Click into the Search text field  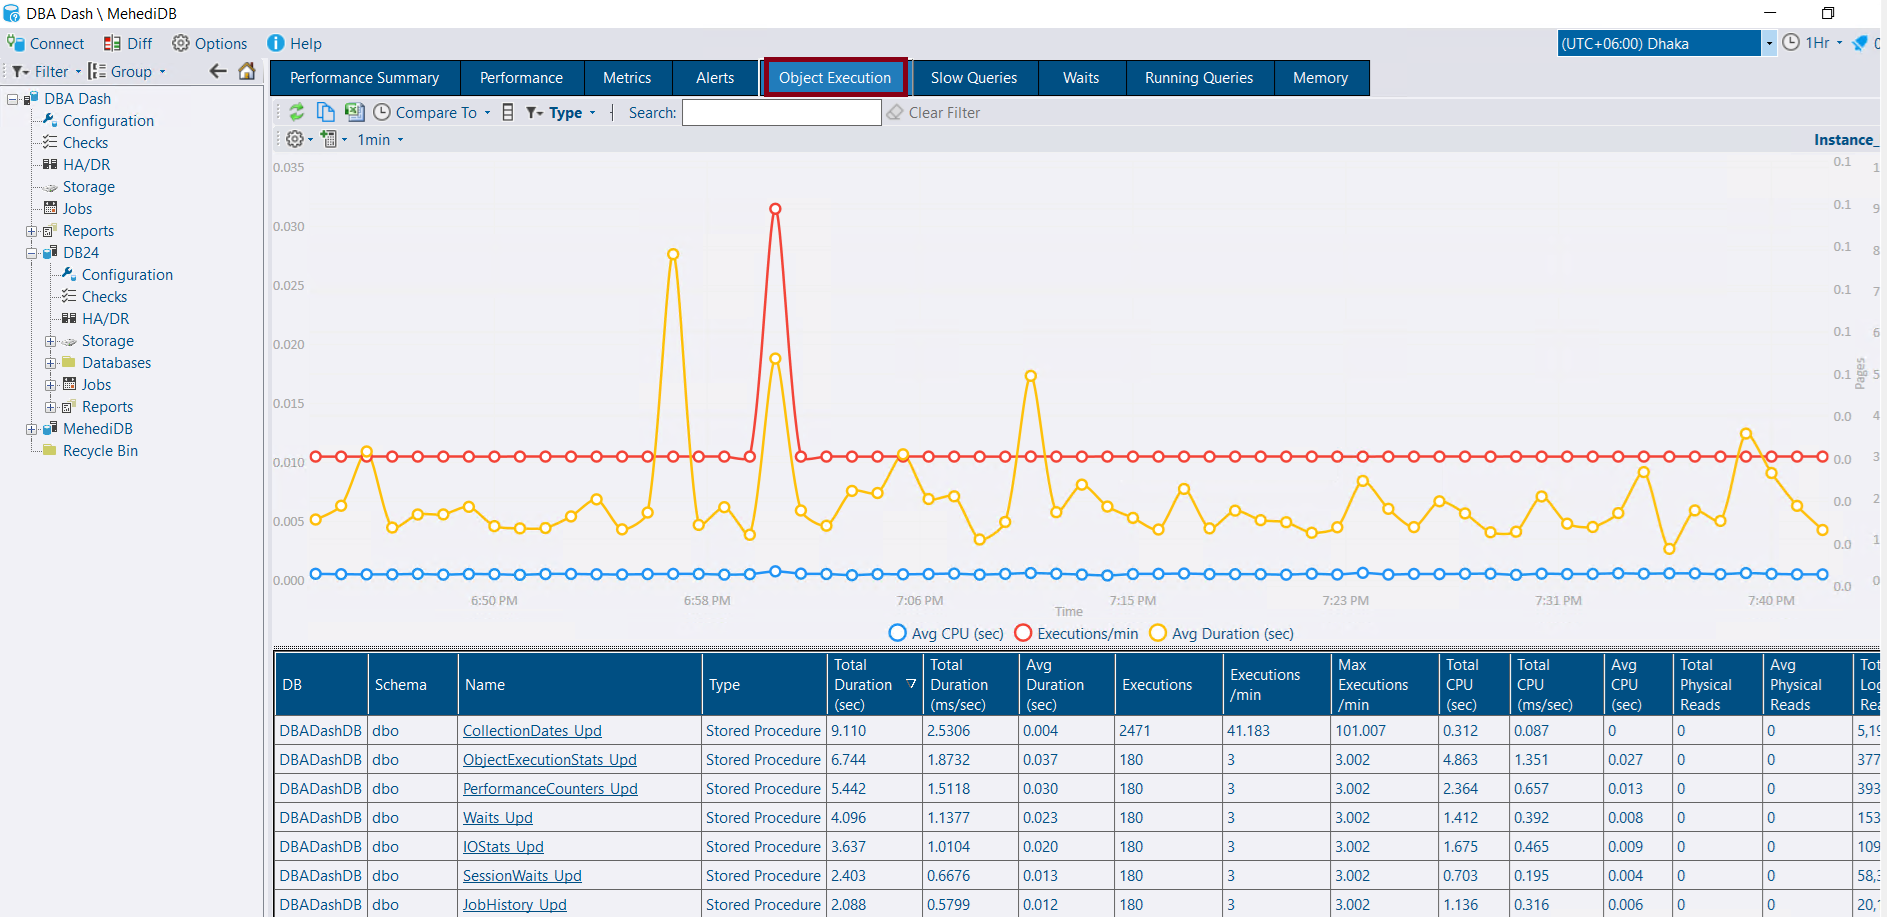click(781, 112)
